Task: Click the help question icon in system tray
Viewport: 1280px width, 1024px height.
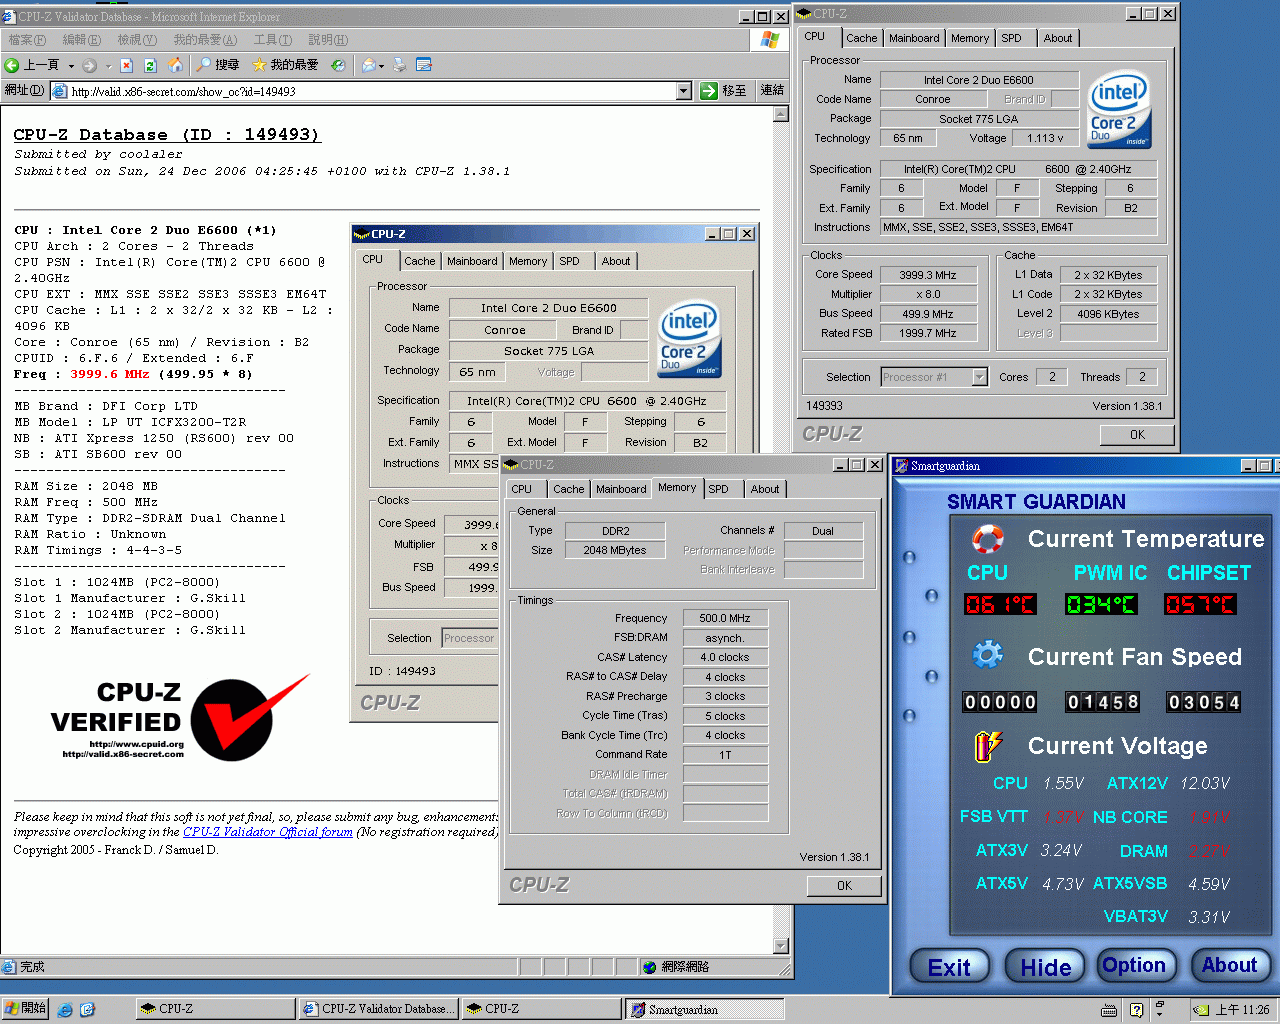Action: 1136,1009
